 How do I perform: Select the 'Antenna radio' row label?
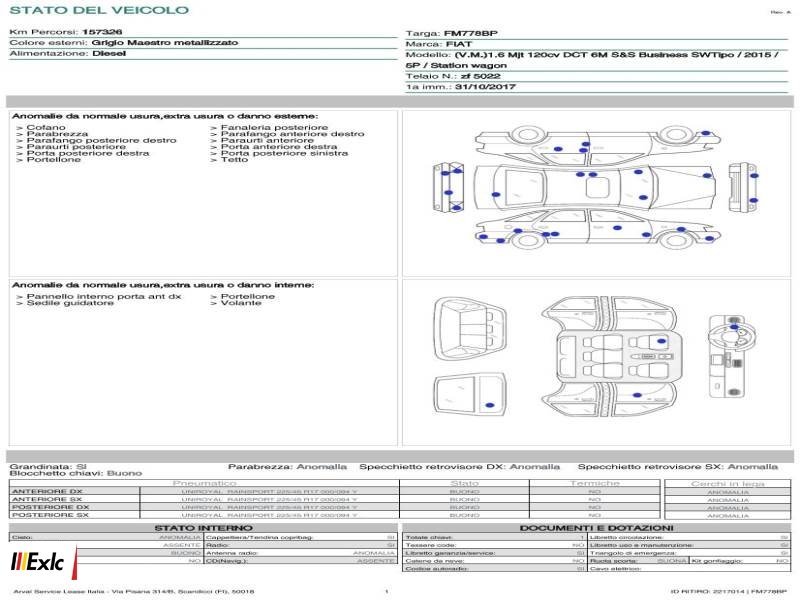232,553
